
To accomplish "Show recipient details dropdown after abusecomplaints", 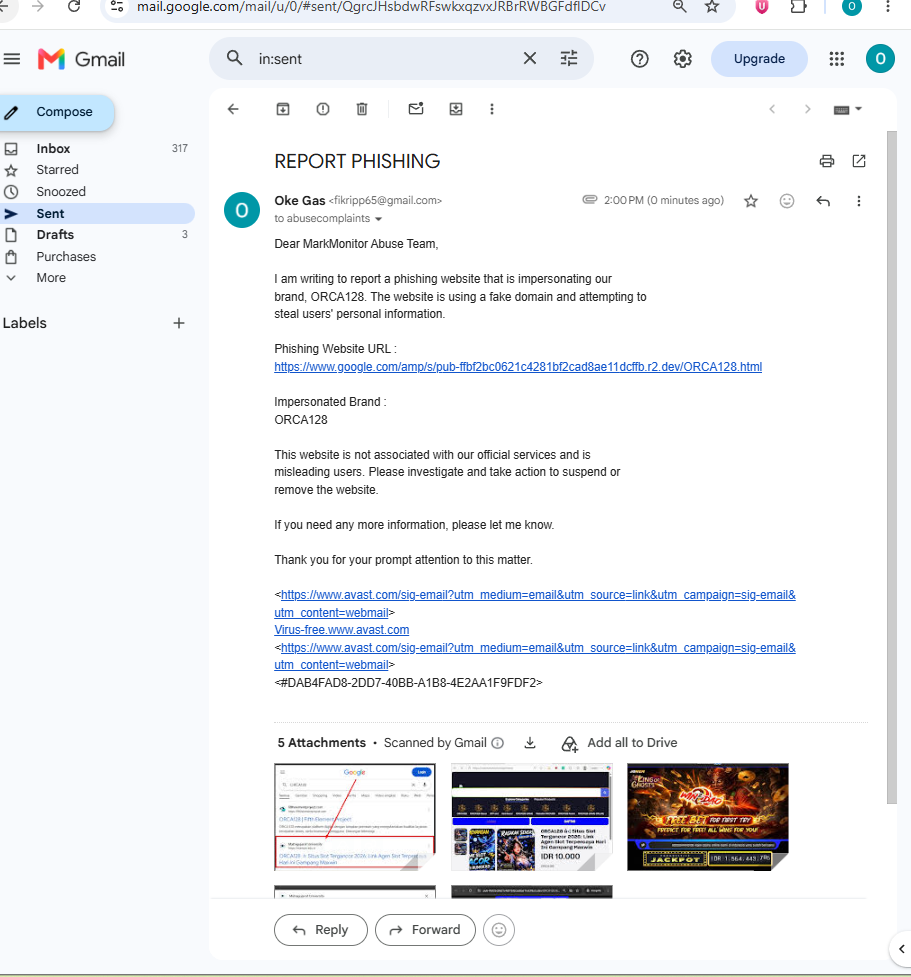I will pyautogui.click(x=378, y=219).
